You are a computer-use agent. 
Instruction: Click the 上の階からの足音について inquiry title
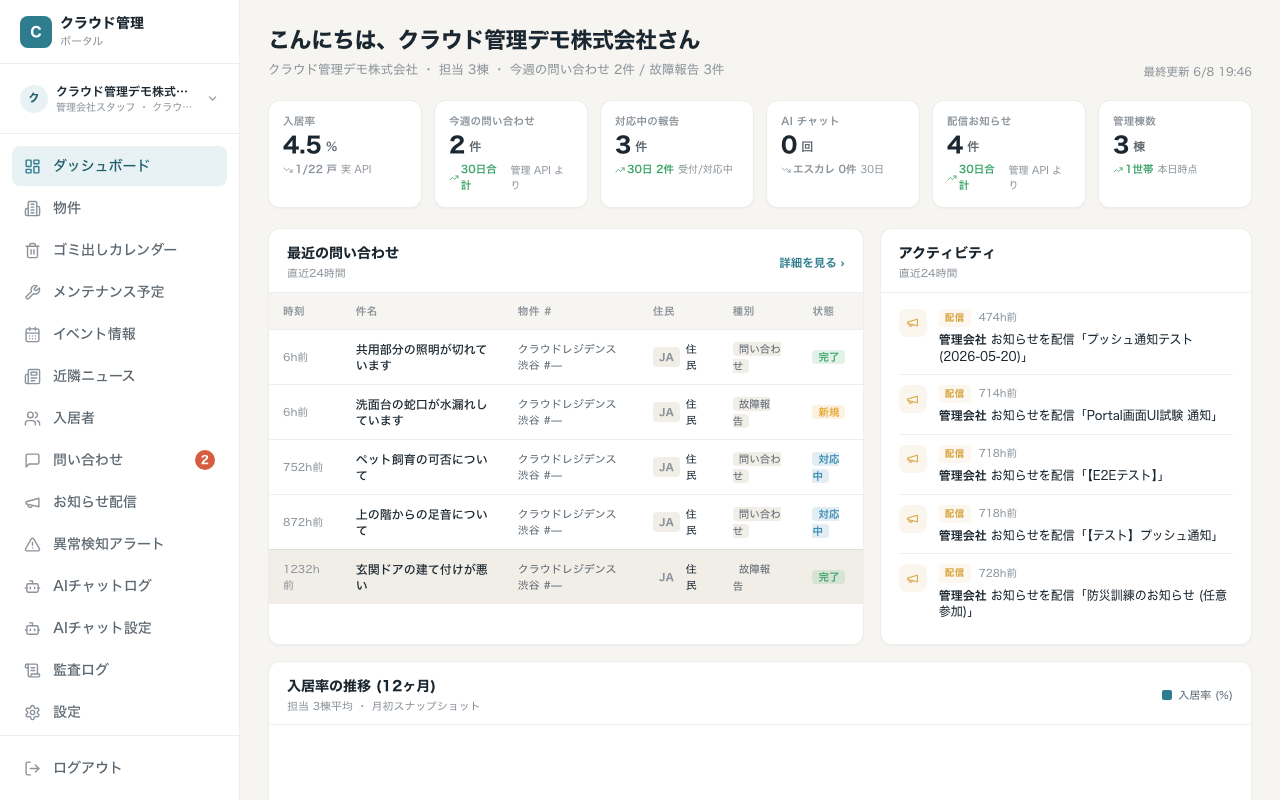point(421,522)
